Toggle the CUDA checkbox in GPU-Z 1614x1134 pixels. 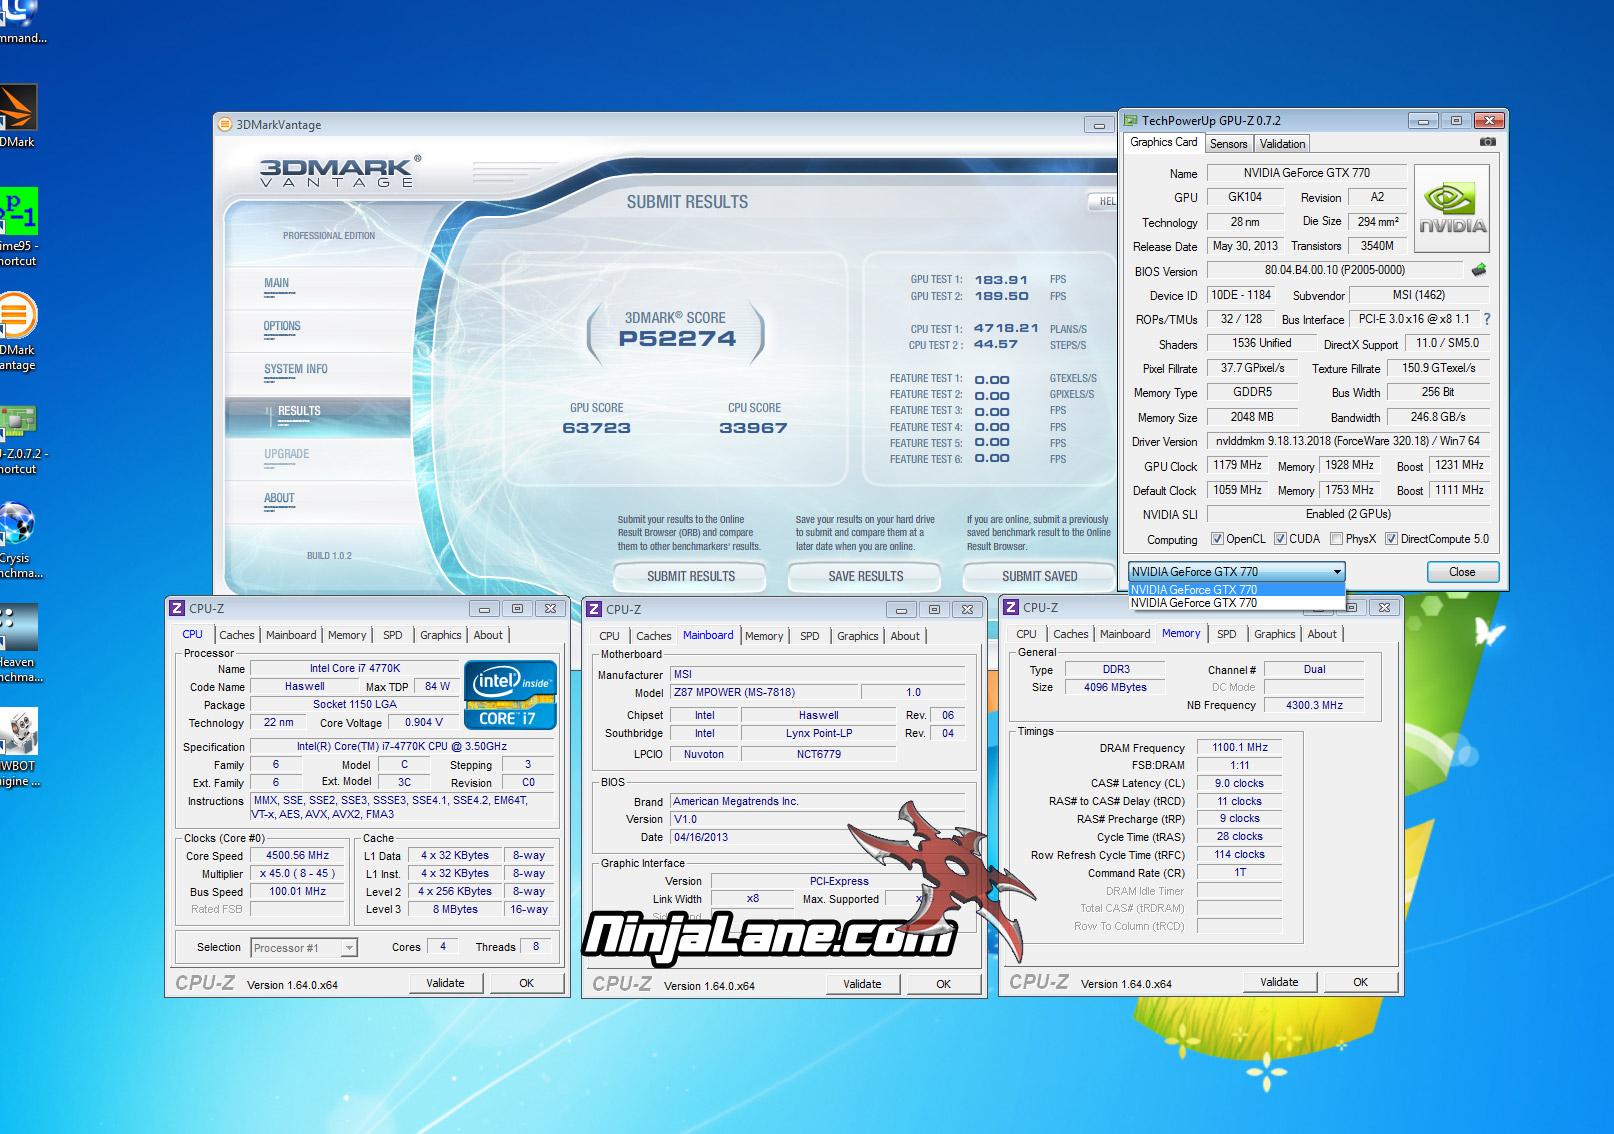pos(1280,539)
